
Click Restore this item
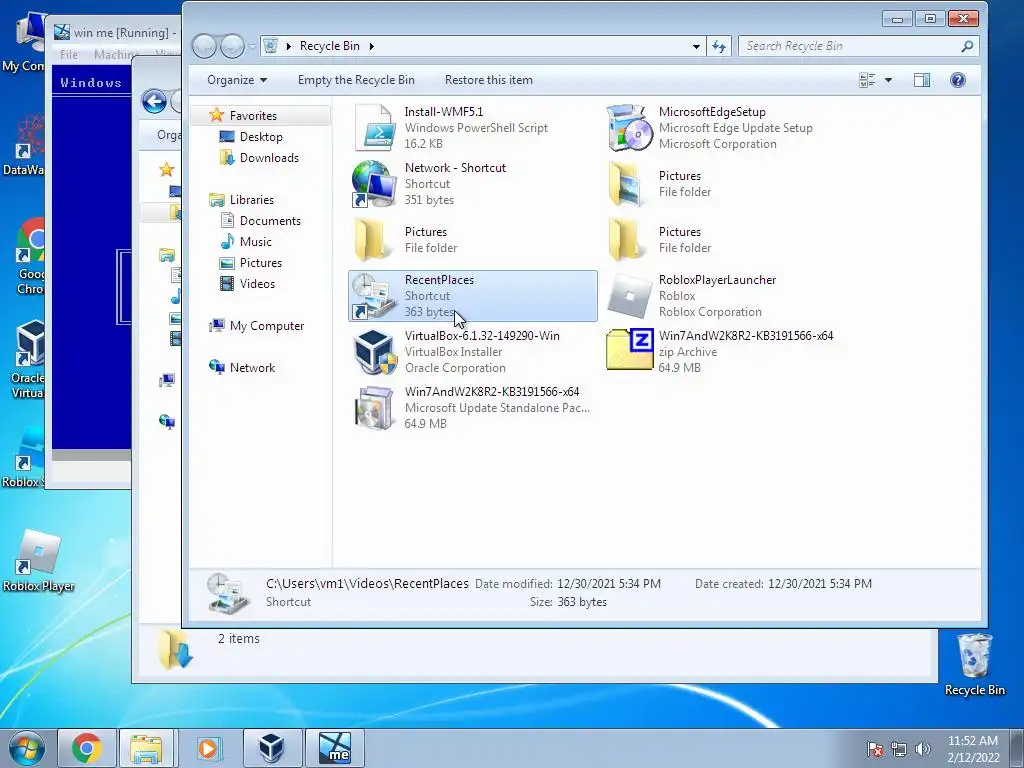tap(488, 80)
